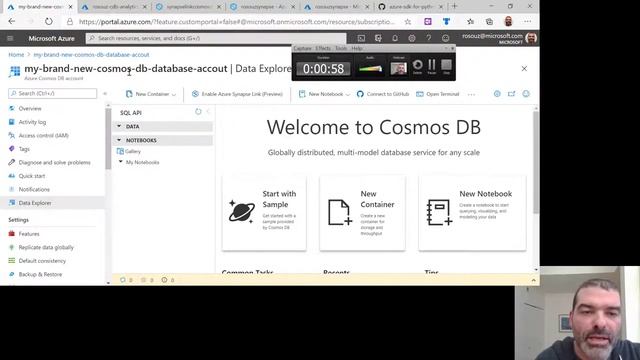
Task: Reload the browser page
Action: pos(49,21)
